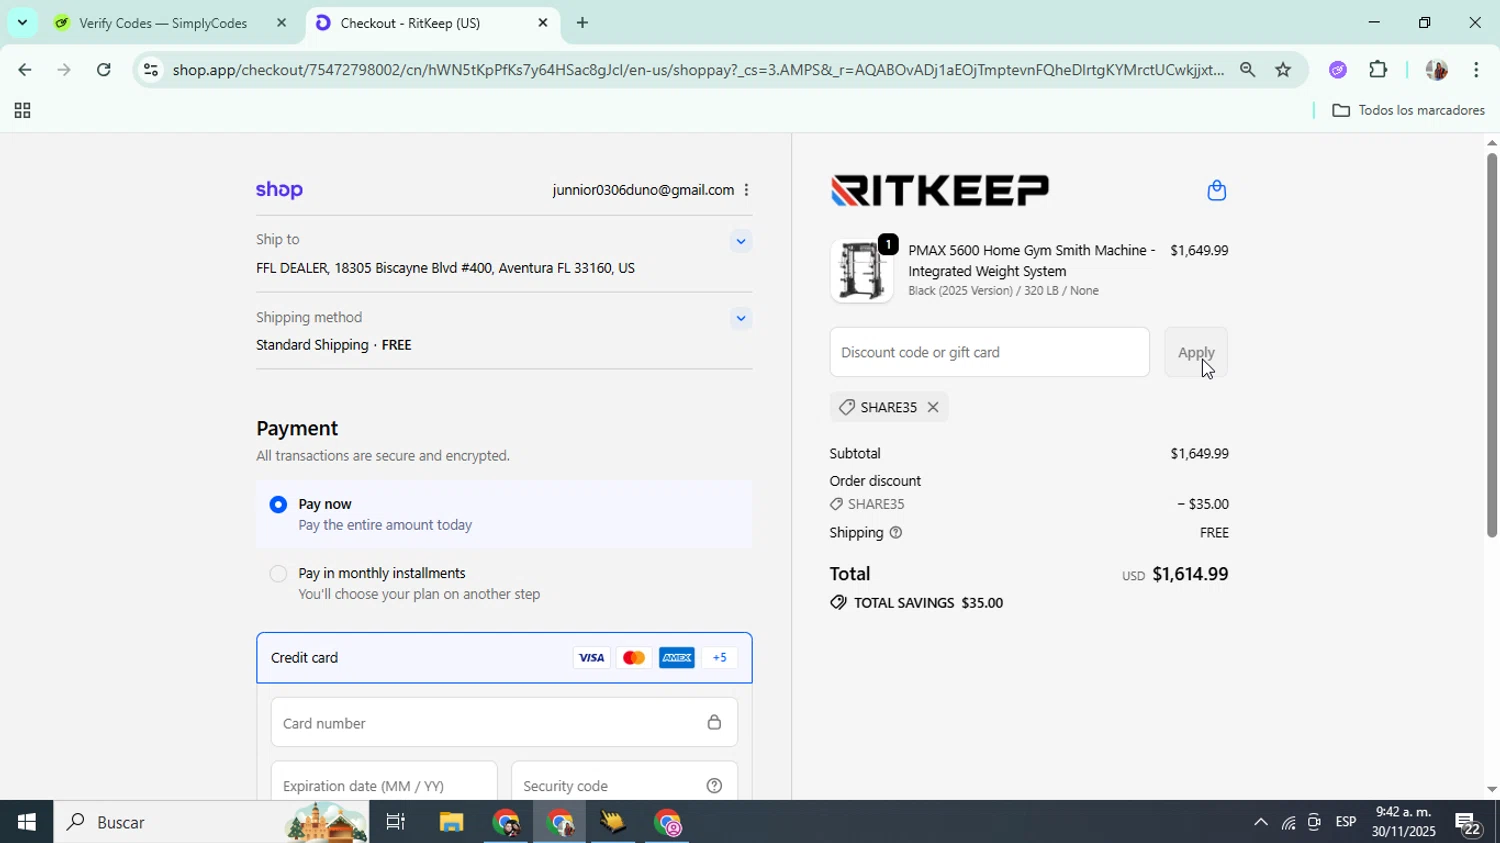Select Pay in monthly installments option
Viewport: 1500px width, 843px height.
(x=278, y=574)
